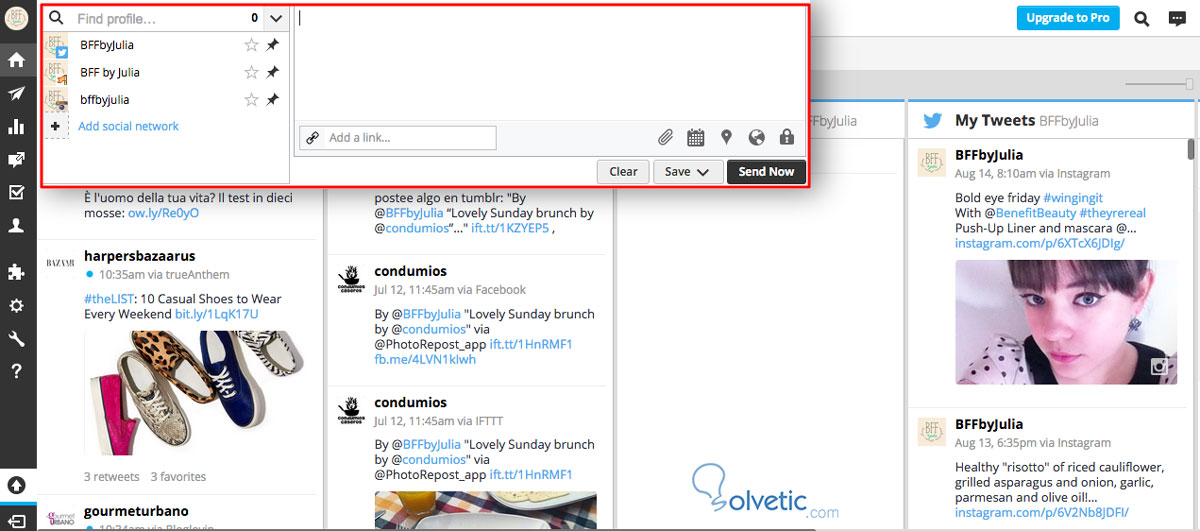Click the location pin icon in composer
Viewport: 1200px width, 531px height.
(726, 138)
